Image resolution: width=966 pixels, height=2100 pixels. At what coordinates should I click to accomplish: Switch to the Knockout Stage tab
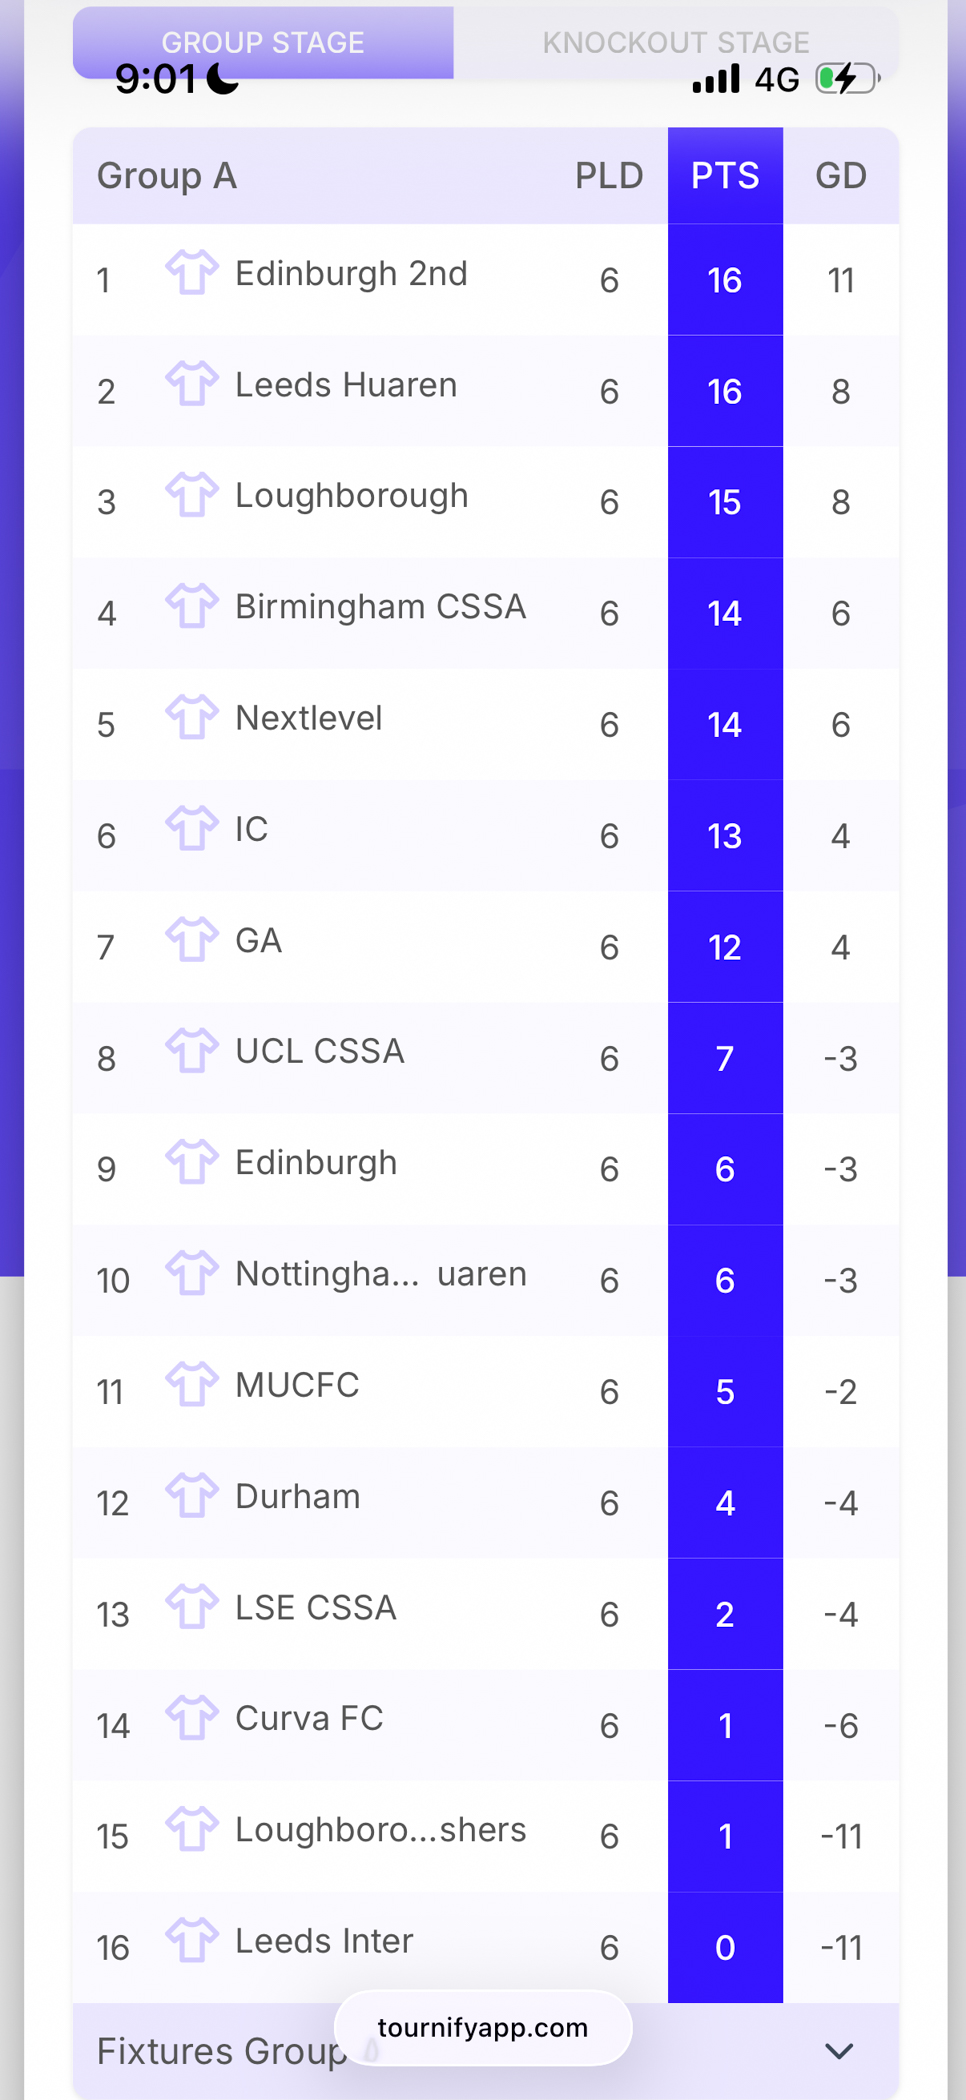pyautogui.click(x=675, y=42)
